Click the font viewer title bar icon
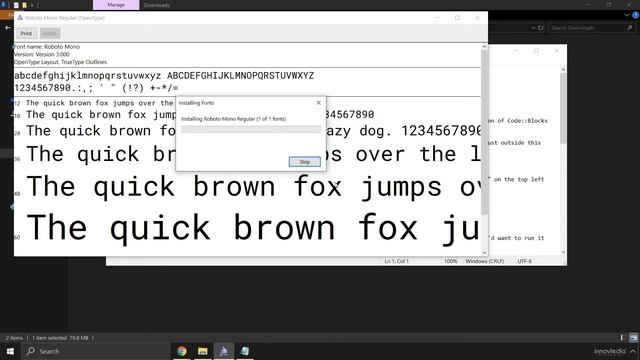The image size is (640, 360). [20, 18]
